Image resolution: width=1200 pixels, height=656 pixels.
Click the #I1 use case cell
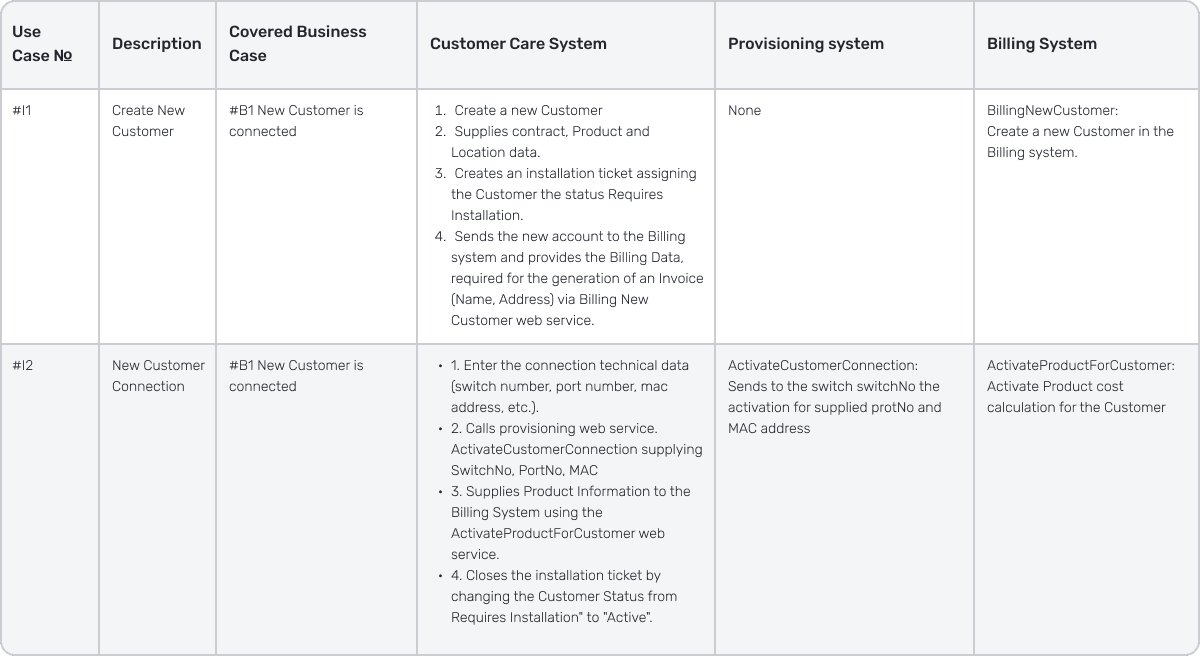tap(22, 111)
